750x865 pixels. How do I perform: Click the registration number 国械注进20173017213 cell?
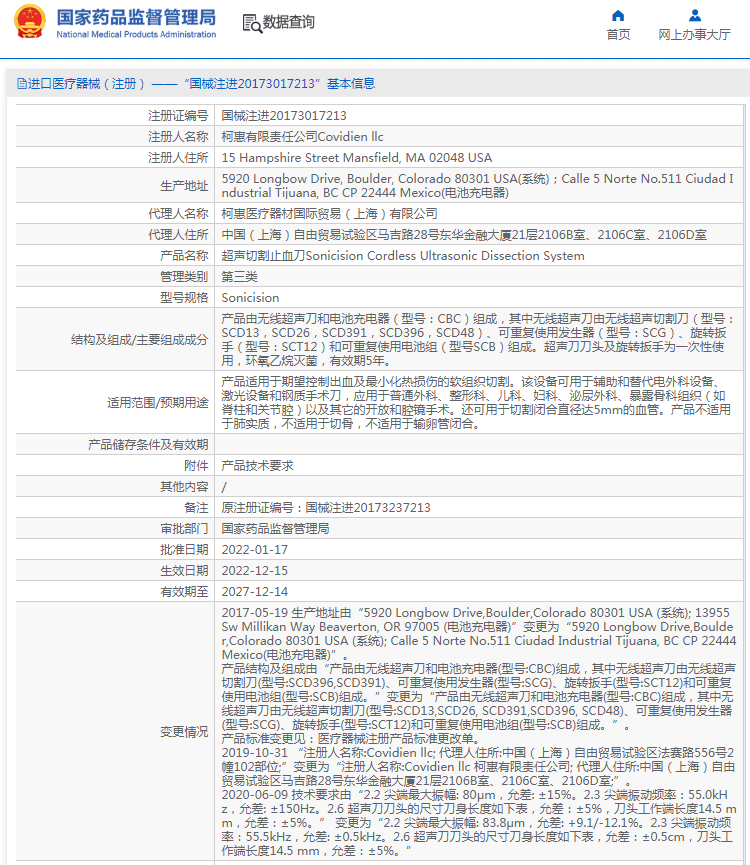click(x=284, y=116)
